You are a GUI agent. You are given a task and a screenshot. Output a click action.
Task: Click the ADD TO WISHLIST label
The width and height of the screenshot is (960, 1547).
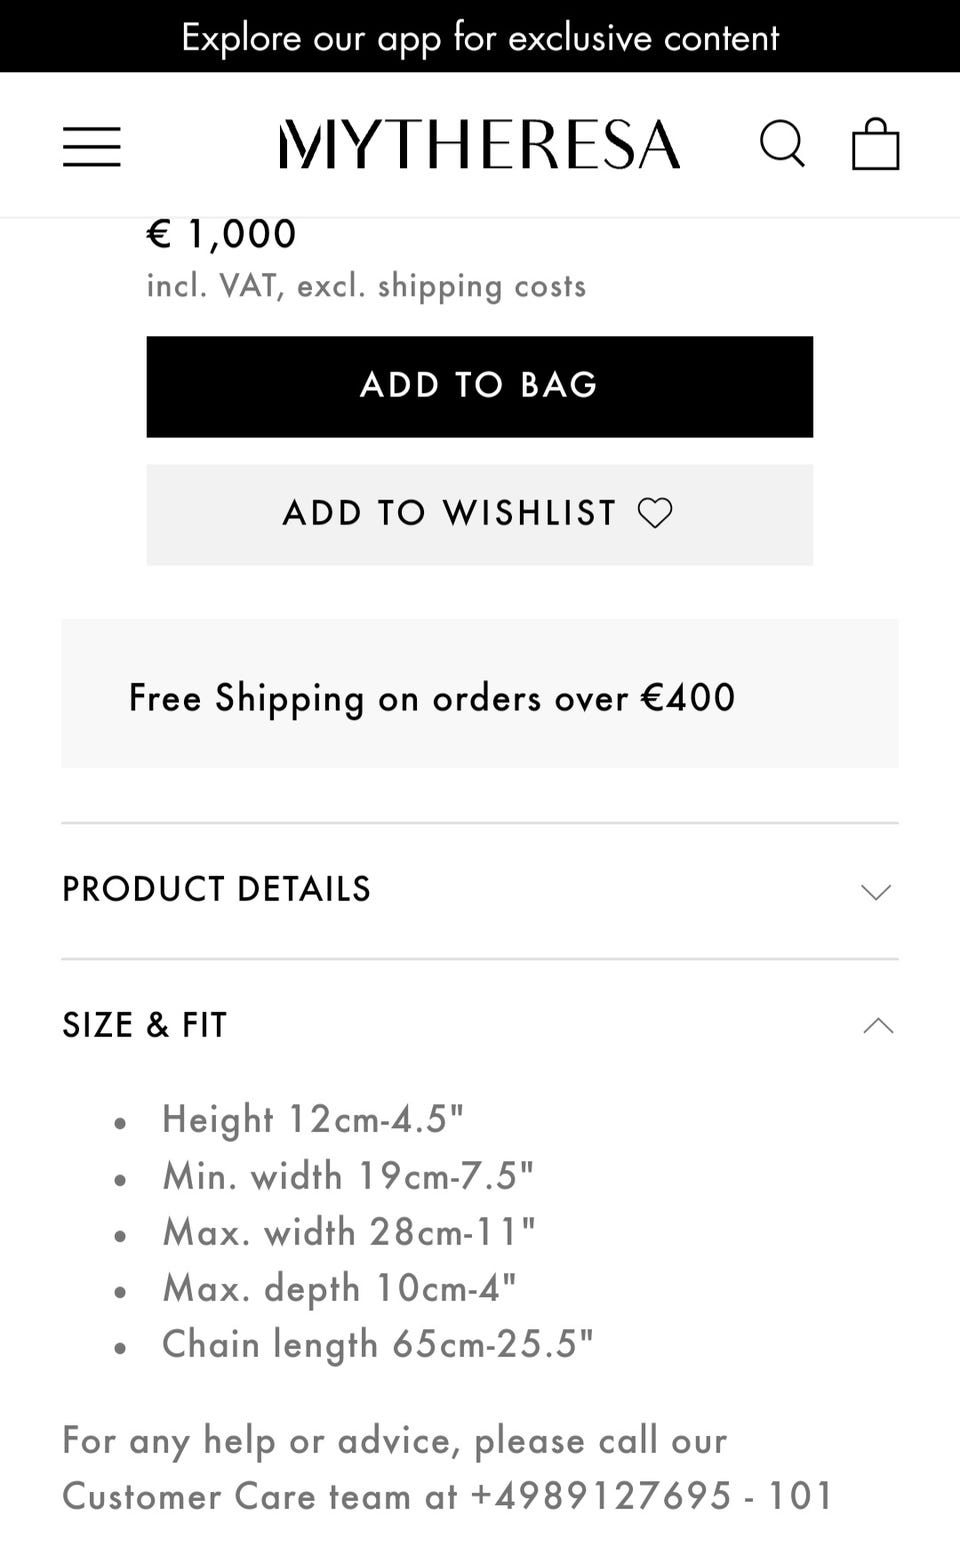[x=450, y=513]
